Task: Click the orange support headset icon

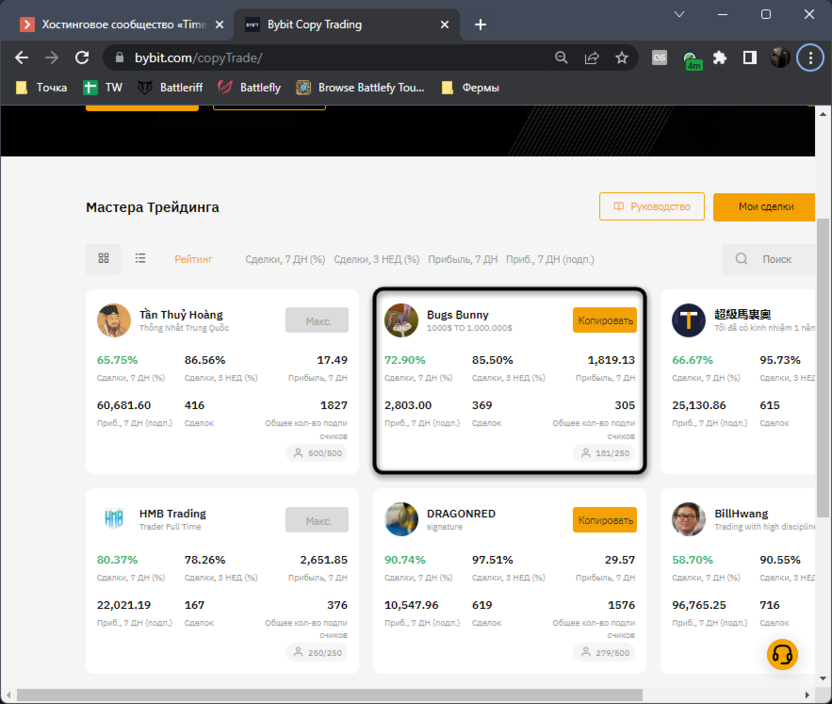Action: [782, 654]
